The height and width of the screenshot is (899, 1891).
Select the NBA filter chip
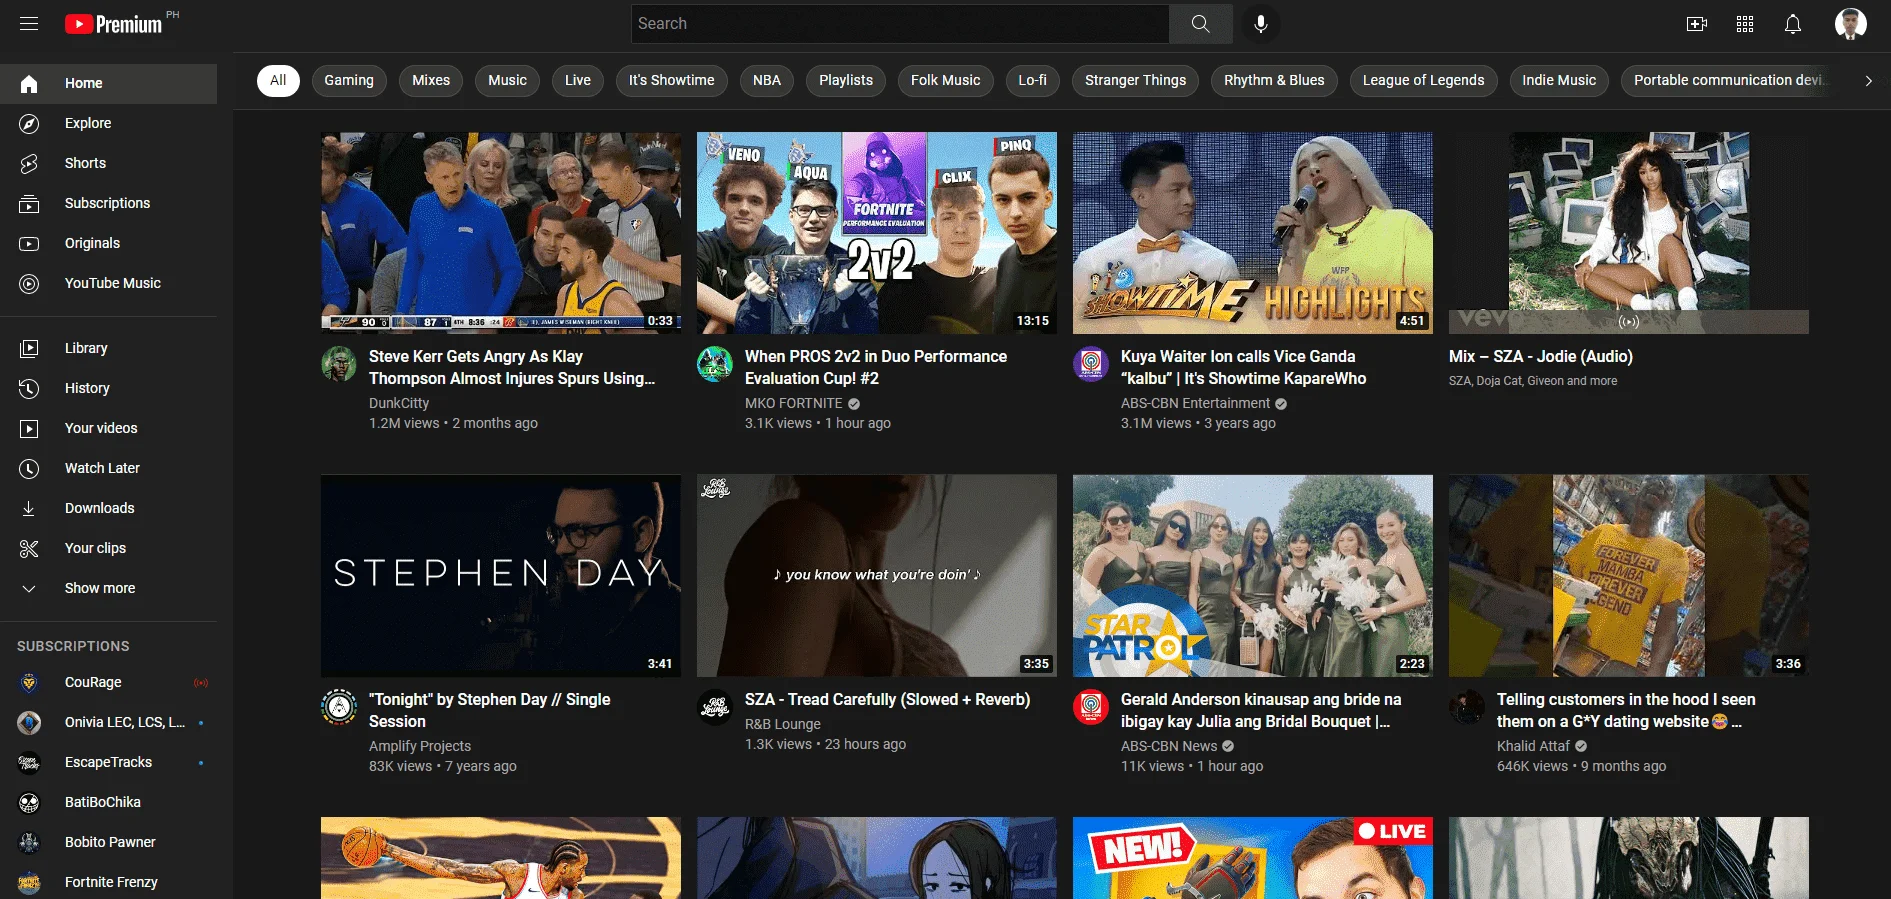pyautogui.click(x=767, y=81)
